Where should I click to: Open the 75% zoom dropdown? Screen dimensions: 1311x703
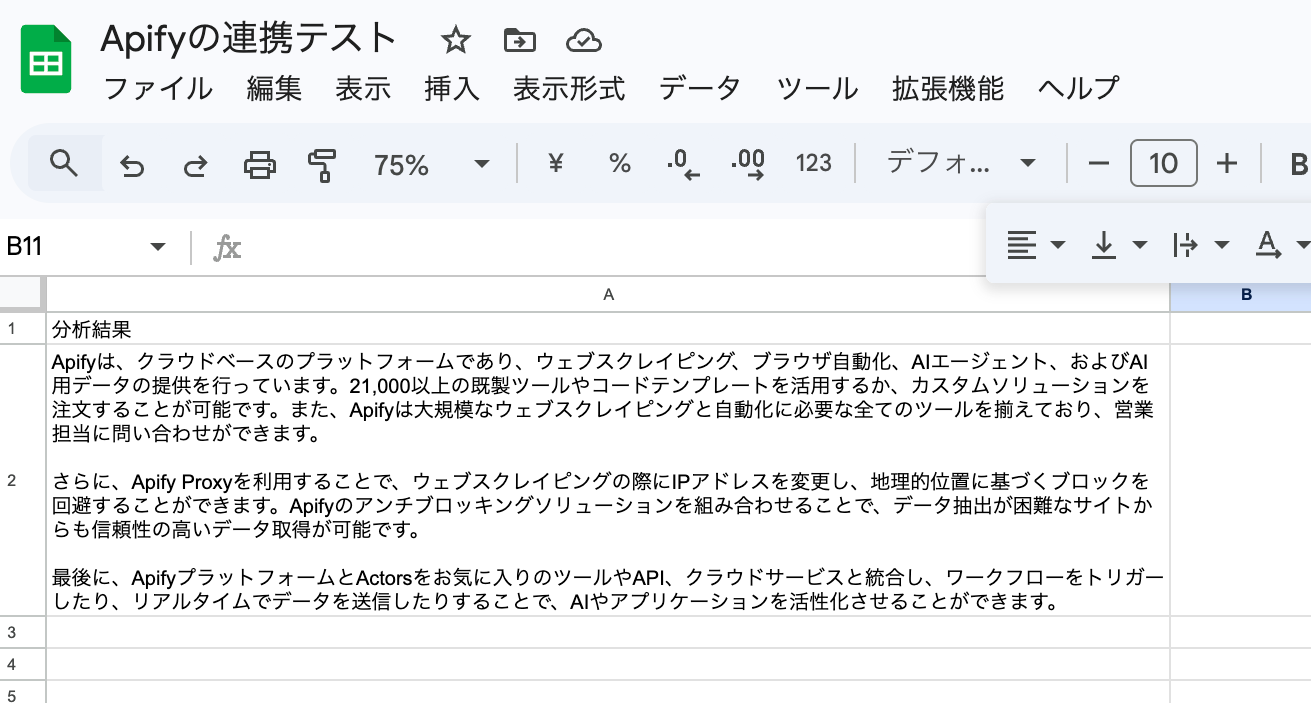click(x=431, y=164)
